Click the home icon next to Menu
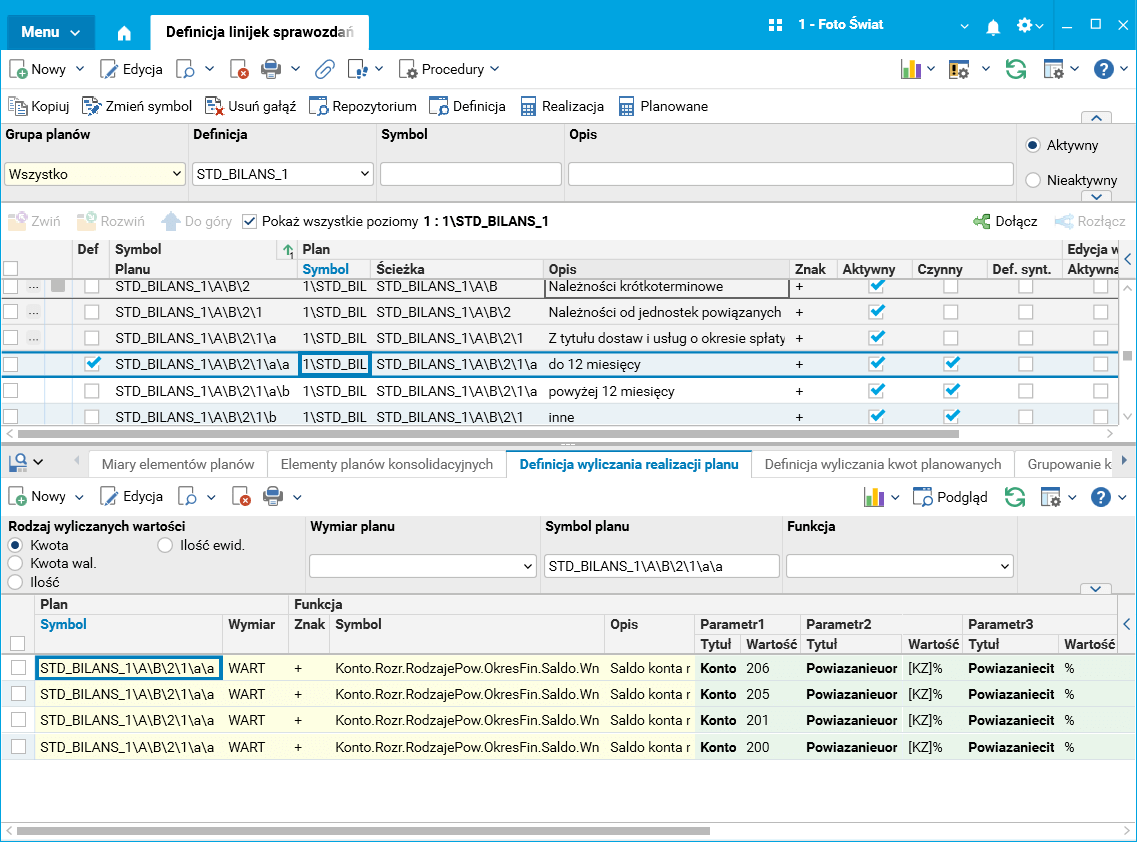 coord(124,33)
